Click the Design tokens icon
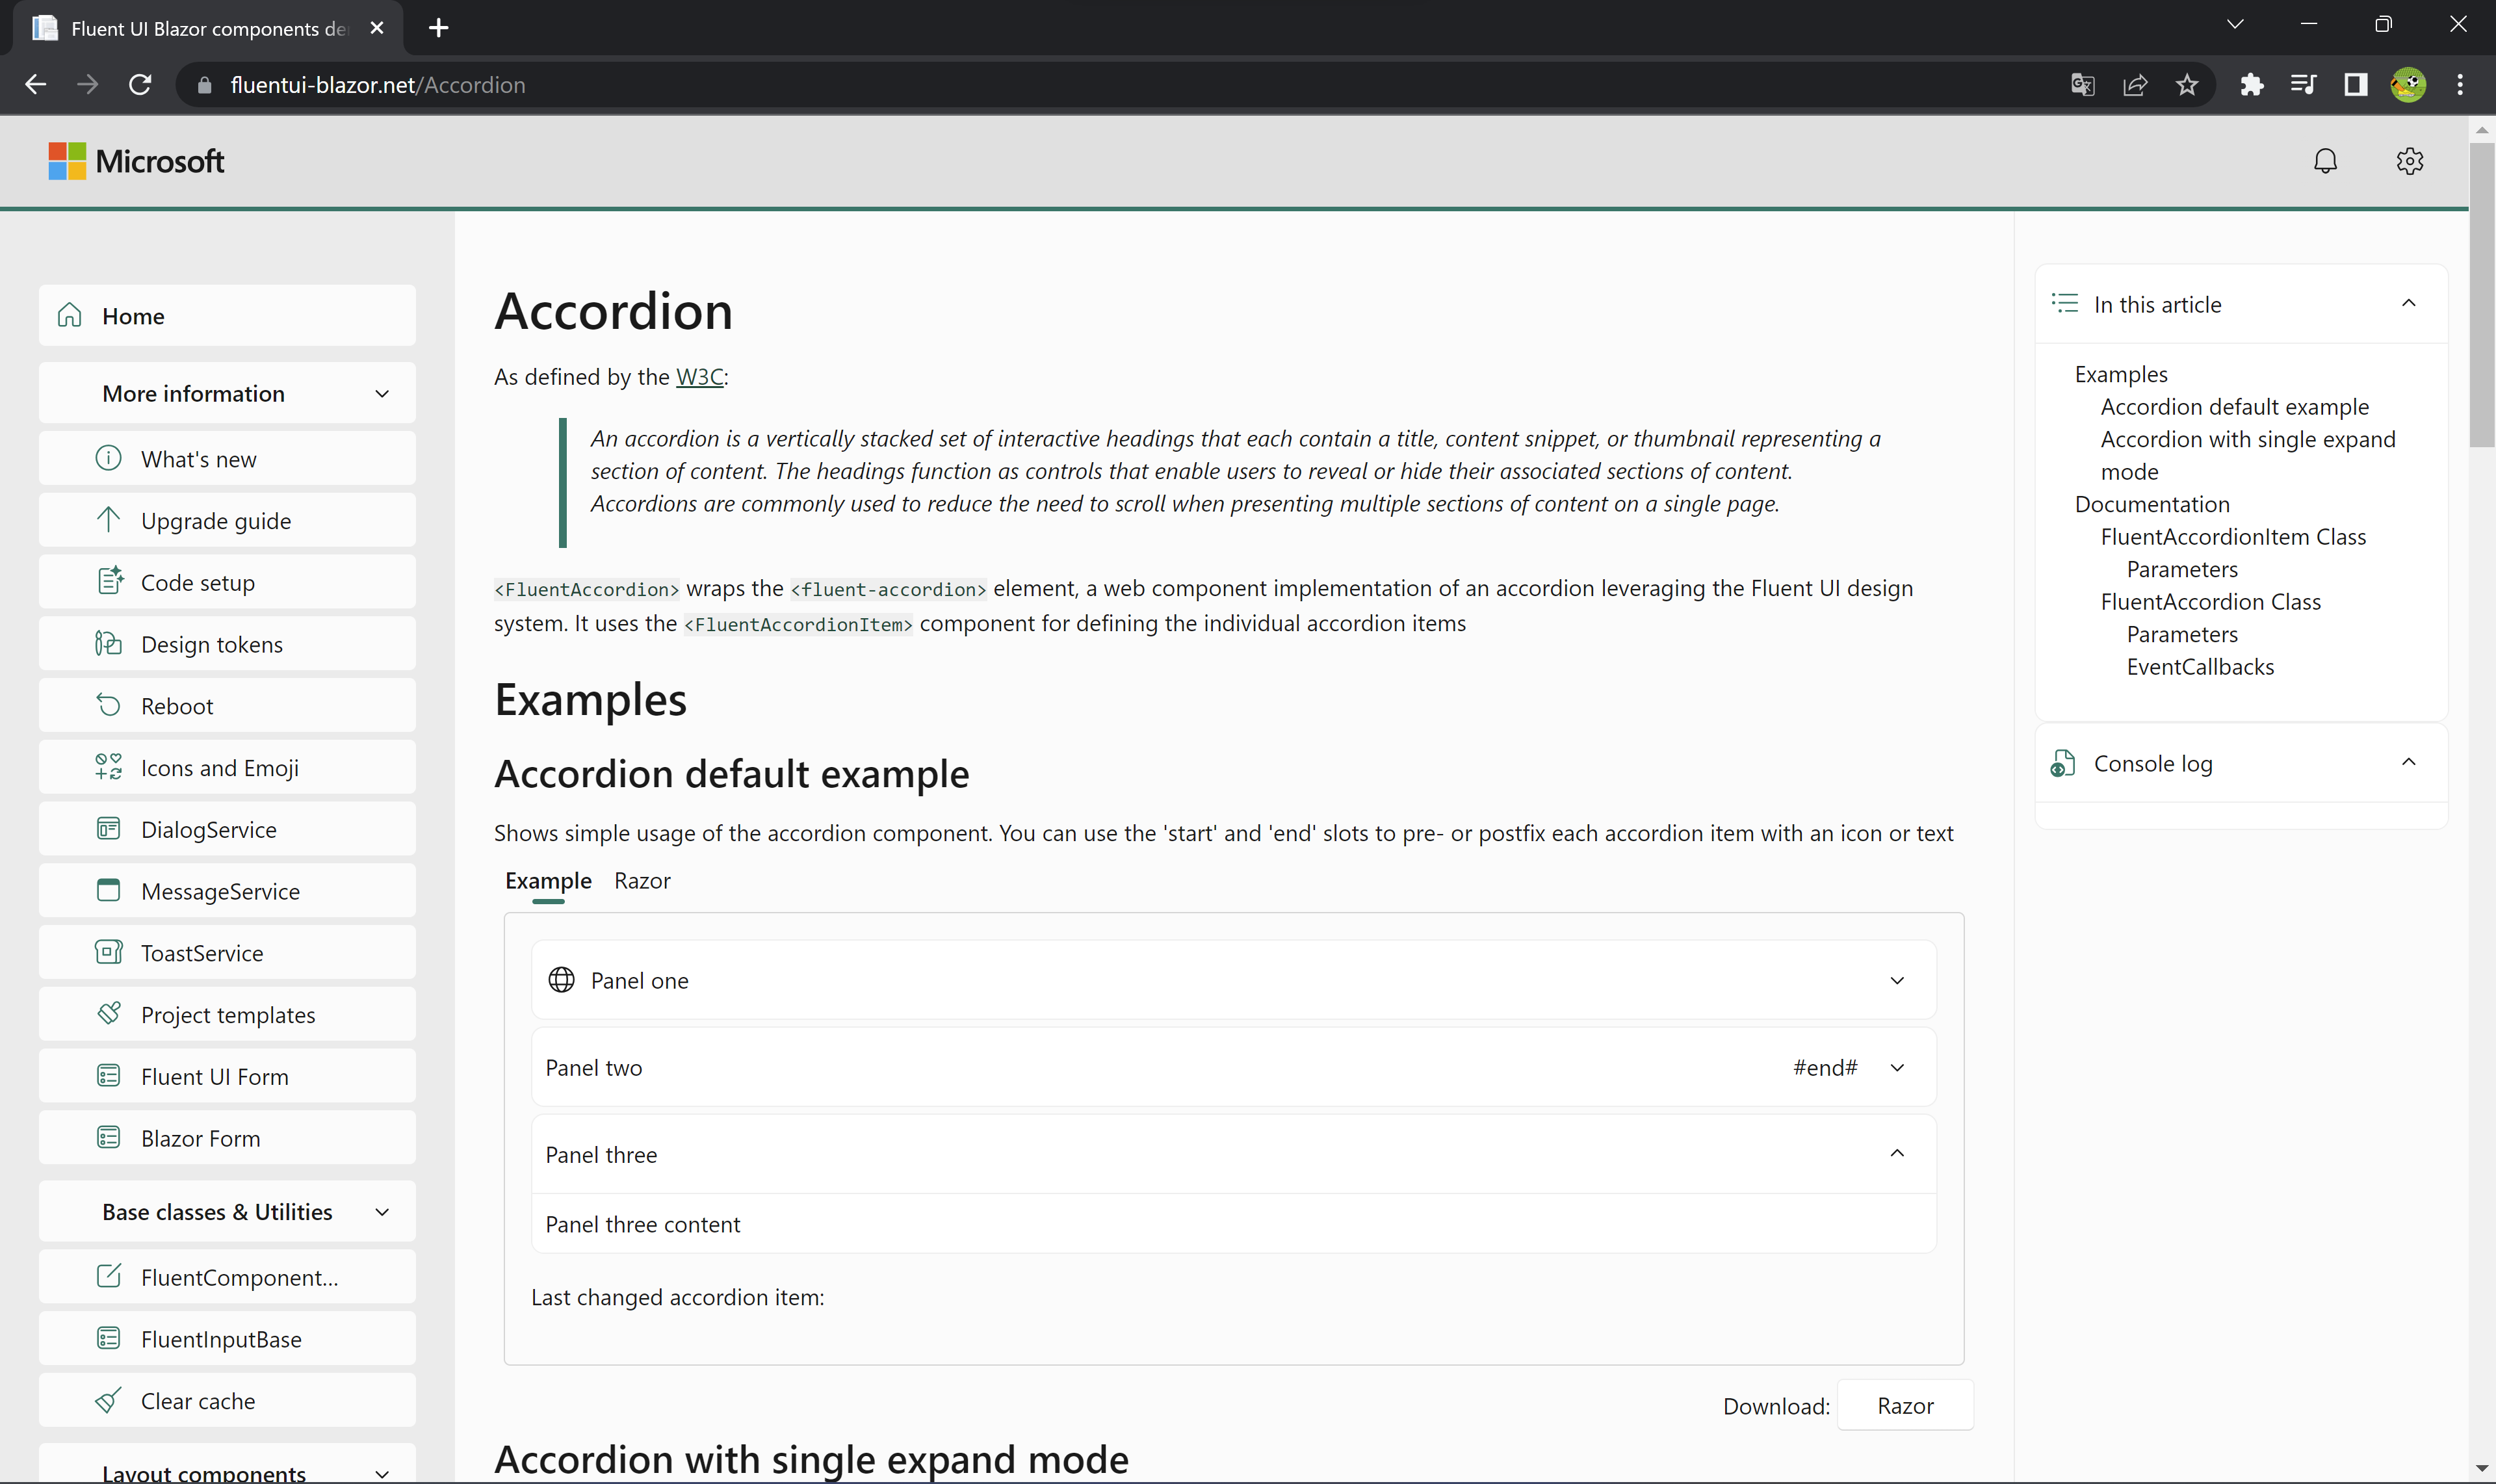 tap(108, 643)
